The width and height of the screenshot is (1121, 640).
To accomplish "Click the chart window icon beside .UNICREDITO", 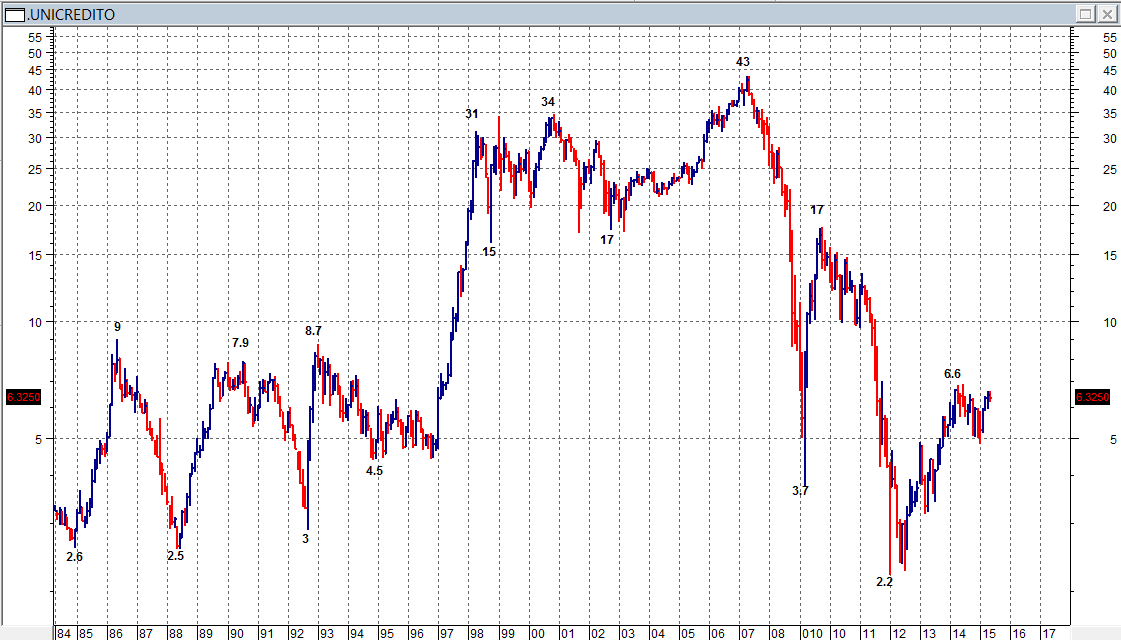I will tap(15, 14).
